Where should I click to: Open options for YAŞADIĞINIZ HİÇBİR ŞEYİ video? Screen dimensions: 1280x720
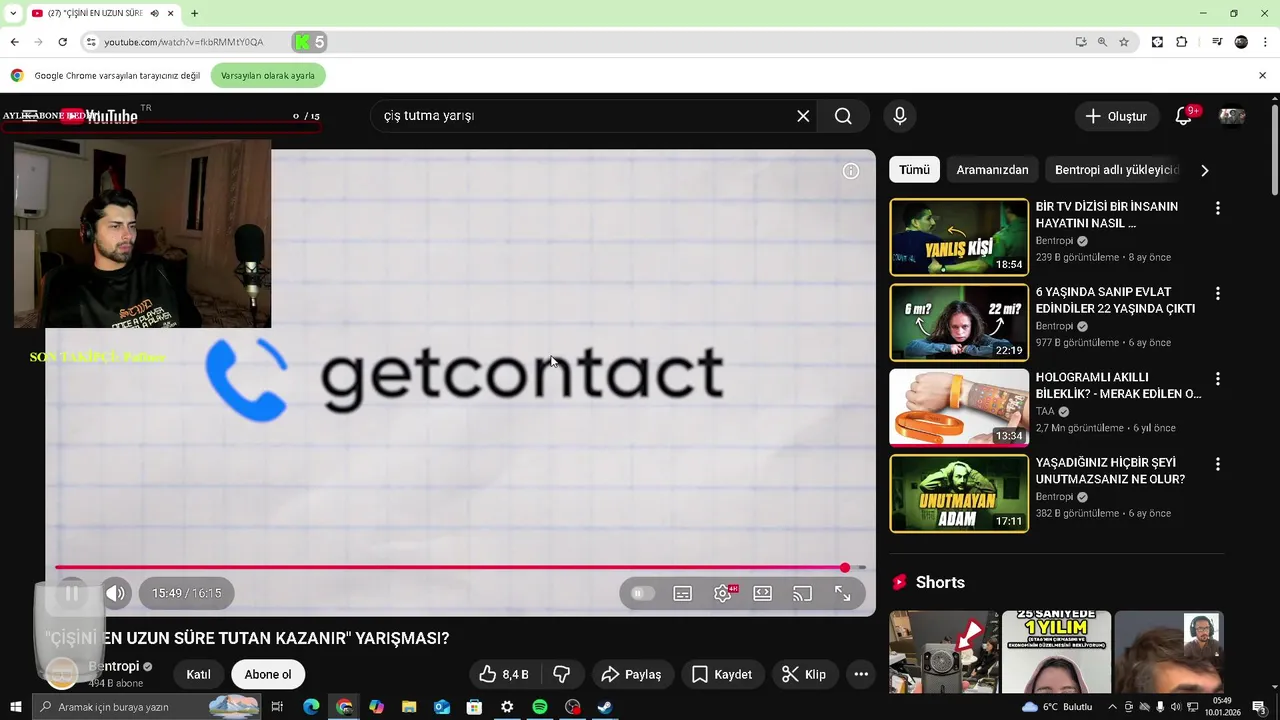(x=1217, y=464)
